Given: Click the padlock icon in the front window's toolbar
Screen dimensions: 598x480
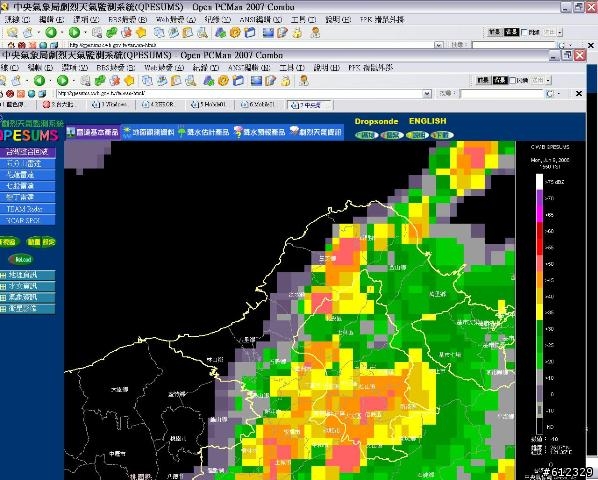Looking at the screenshot, I should [x=286, y=80].
